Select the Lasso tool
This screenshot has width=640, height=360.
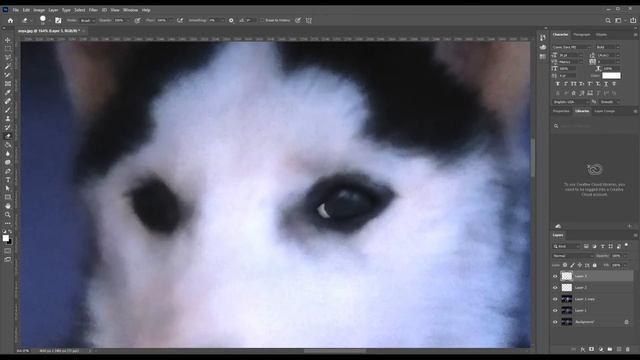point(7,57)
